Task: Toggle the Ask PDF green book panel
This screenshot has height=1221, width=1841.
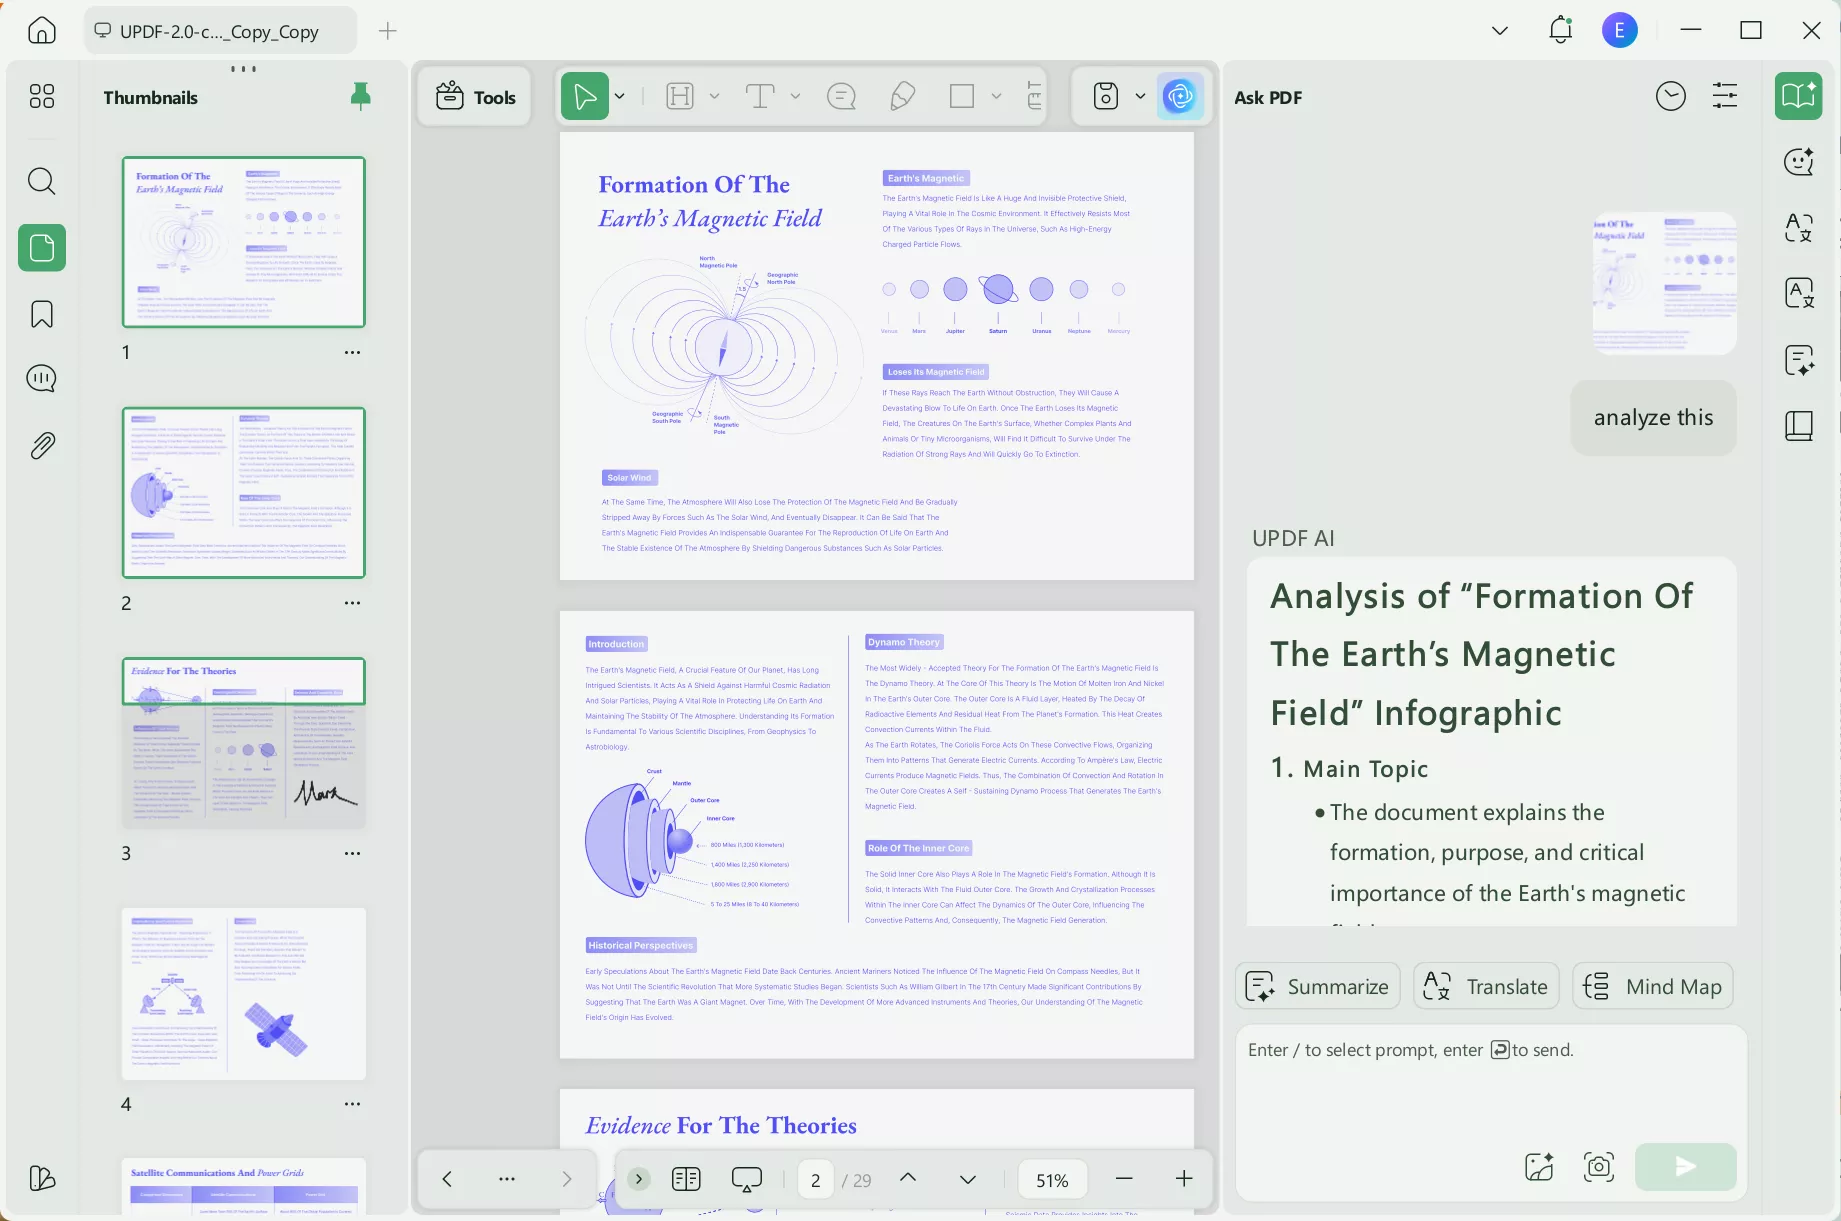Action: [1799, 96]
